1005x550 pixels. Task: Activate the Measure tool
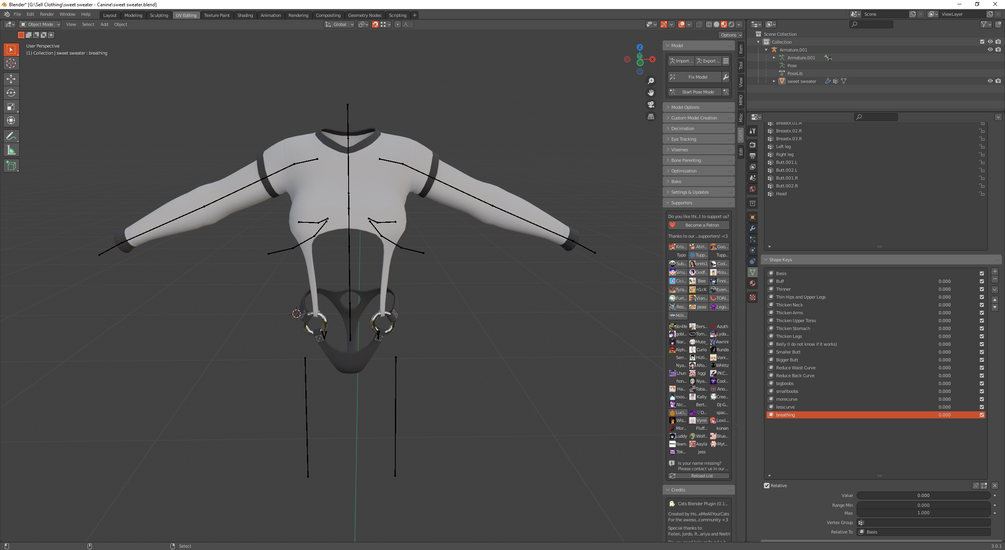(x=11, y=149)
